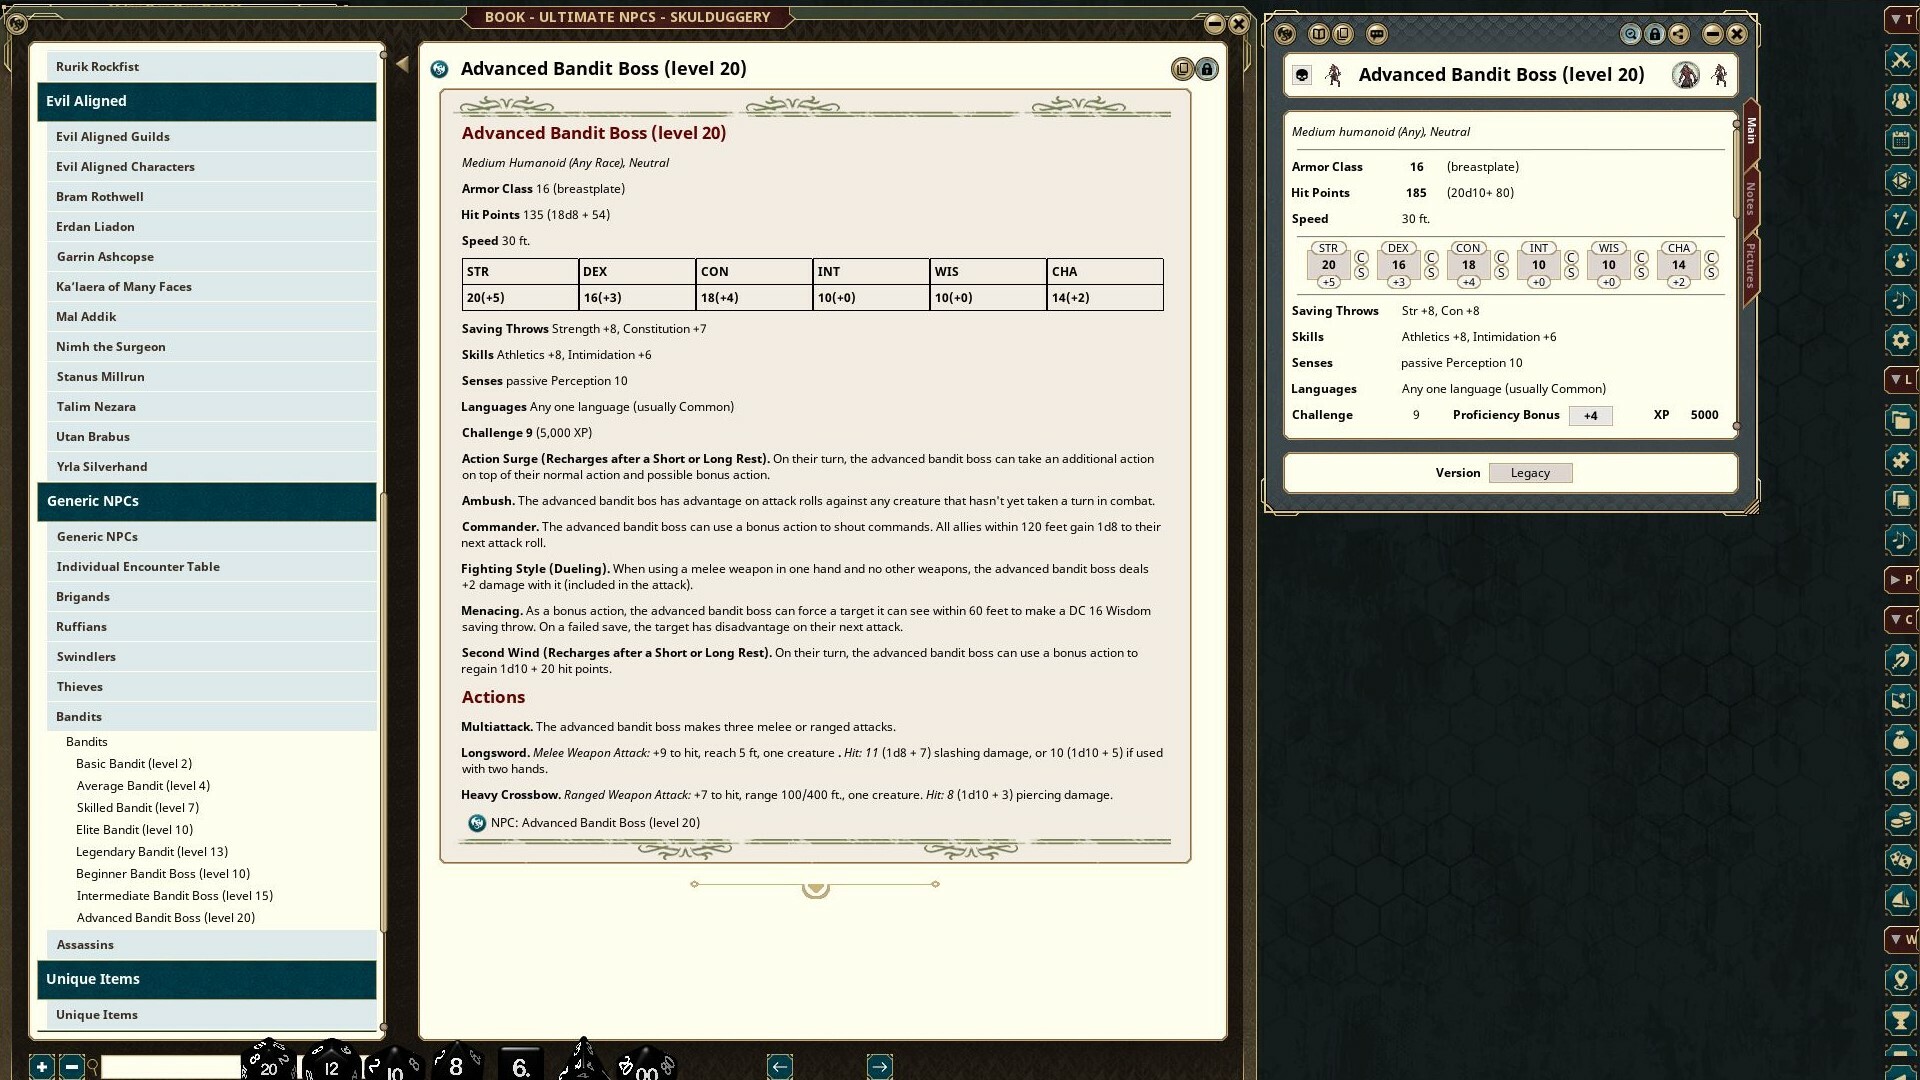Switch to the Notes tab on NPC sheet
The height and width of the screenshot is (1080, 1920).
[1750, 197]
